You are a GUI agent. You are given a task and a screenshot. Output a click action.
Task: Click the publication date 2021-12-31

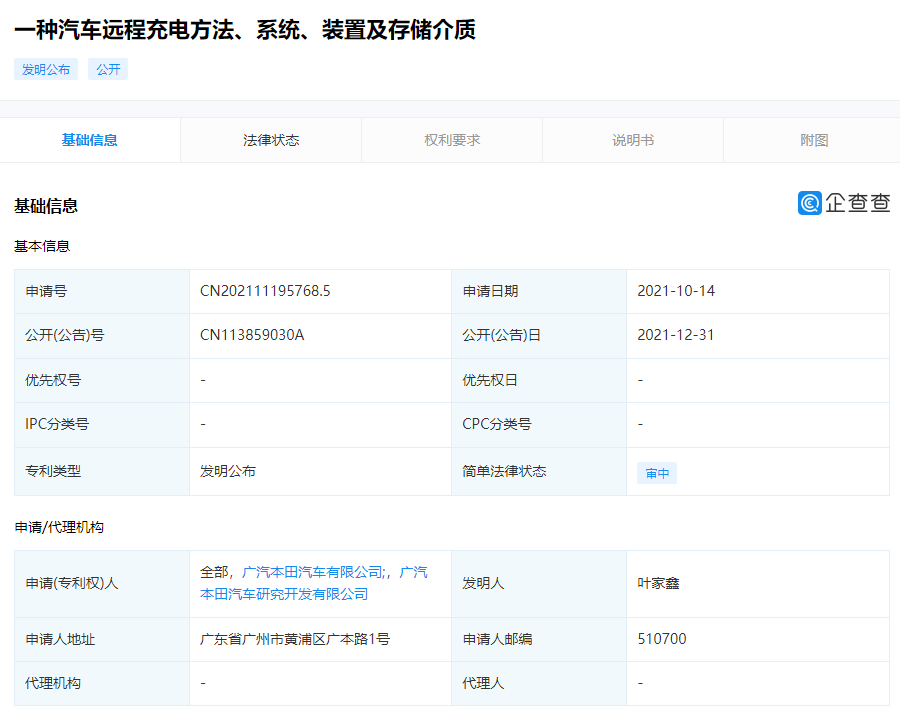click(676, 335)
